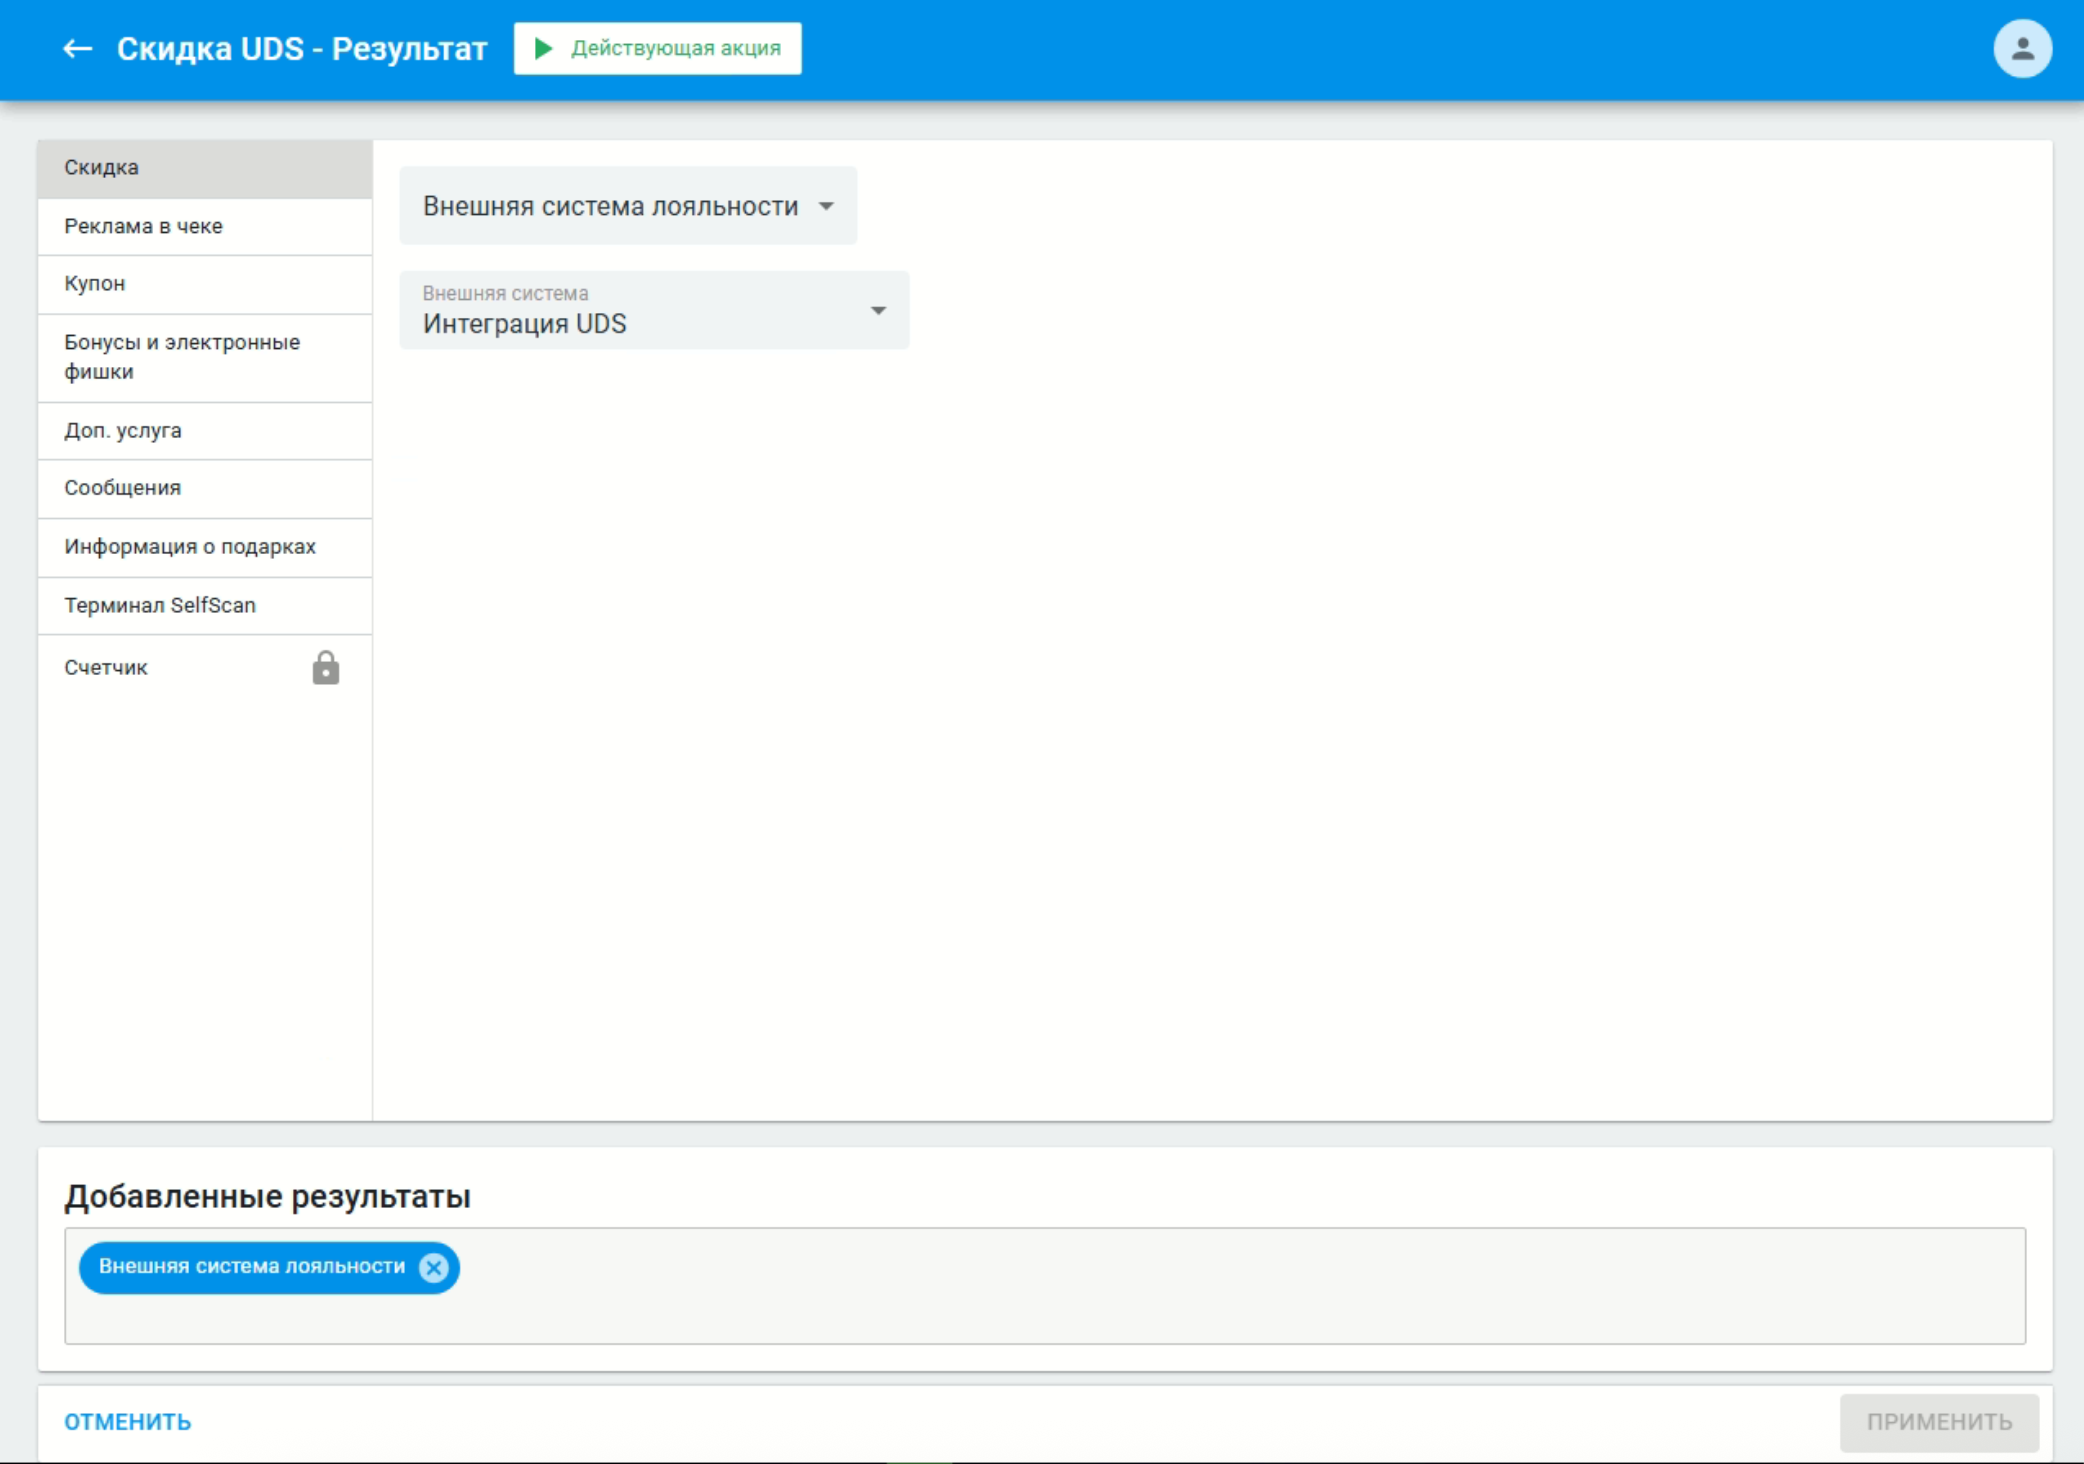Open the user profile avatar
This screenshot has width=2084, height=1464.
(2021, 48)
